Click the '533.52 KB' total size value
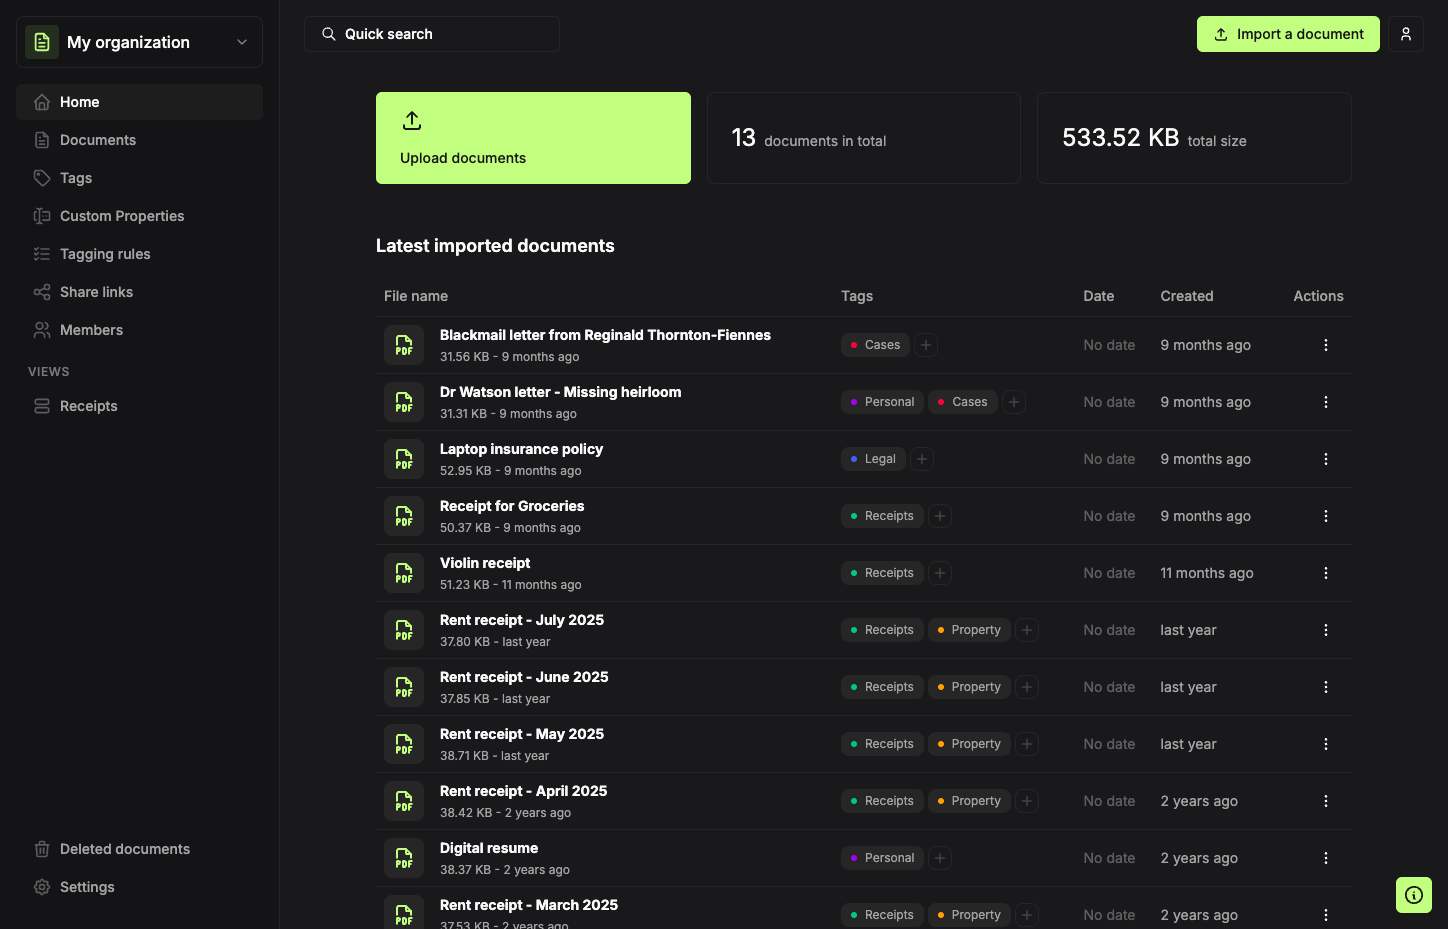The height and width of the screenshot is (929, 1448). 1120,138
